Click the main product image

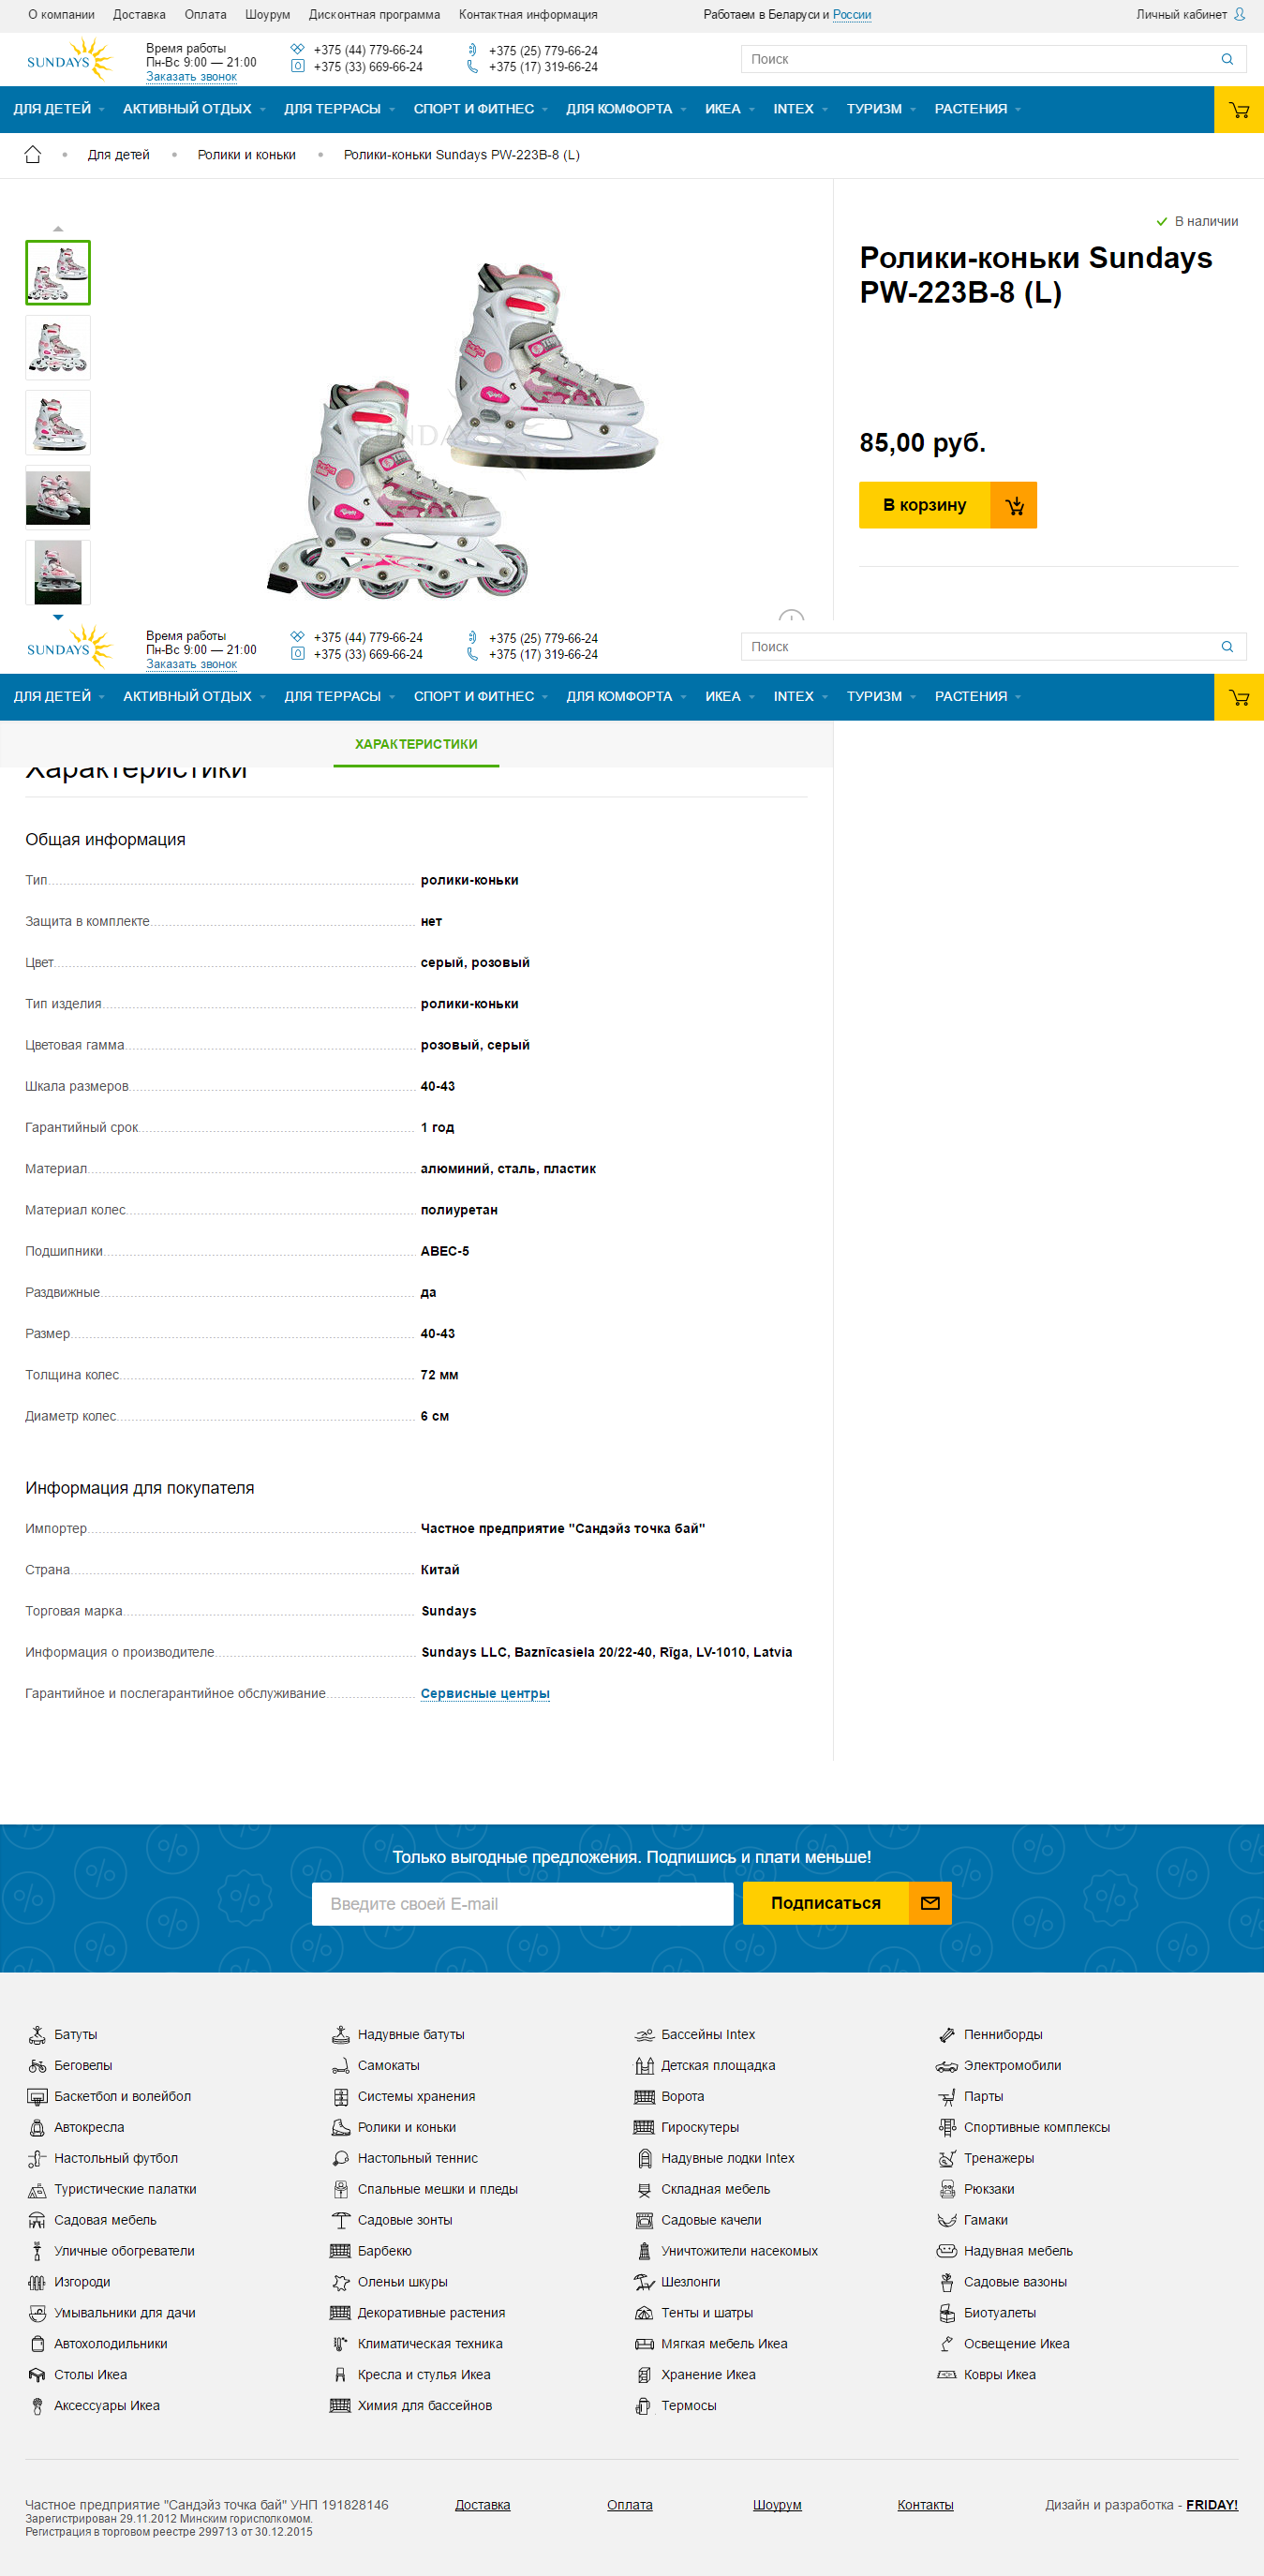(462, 430)
